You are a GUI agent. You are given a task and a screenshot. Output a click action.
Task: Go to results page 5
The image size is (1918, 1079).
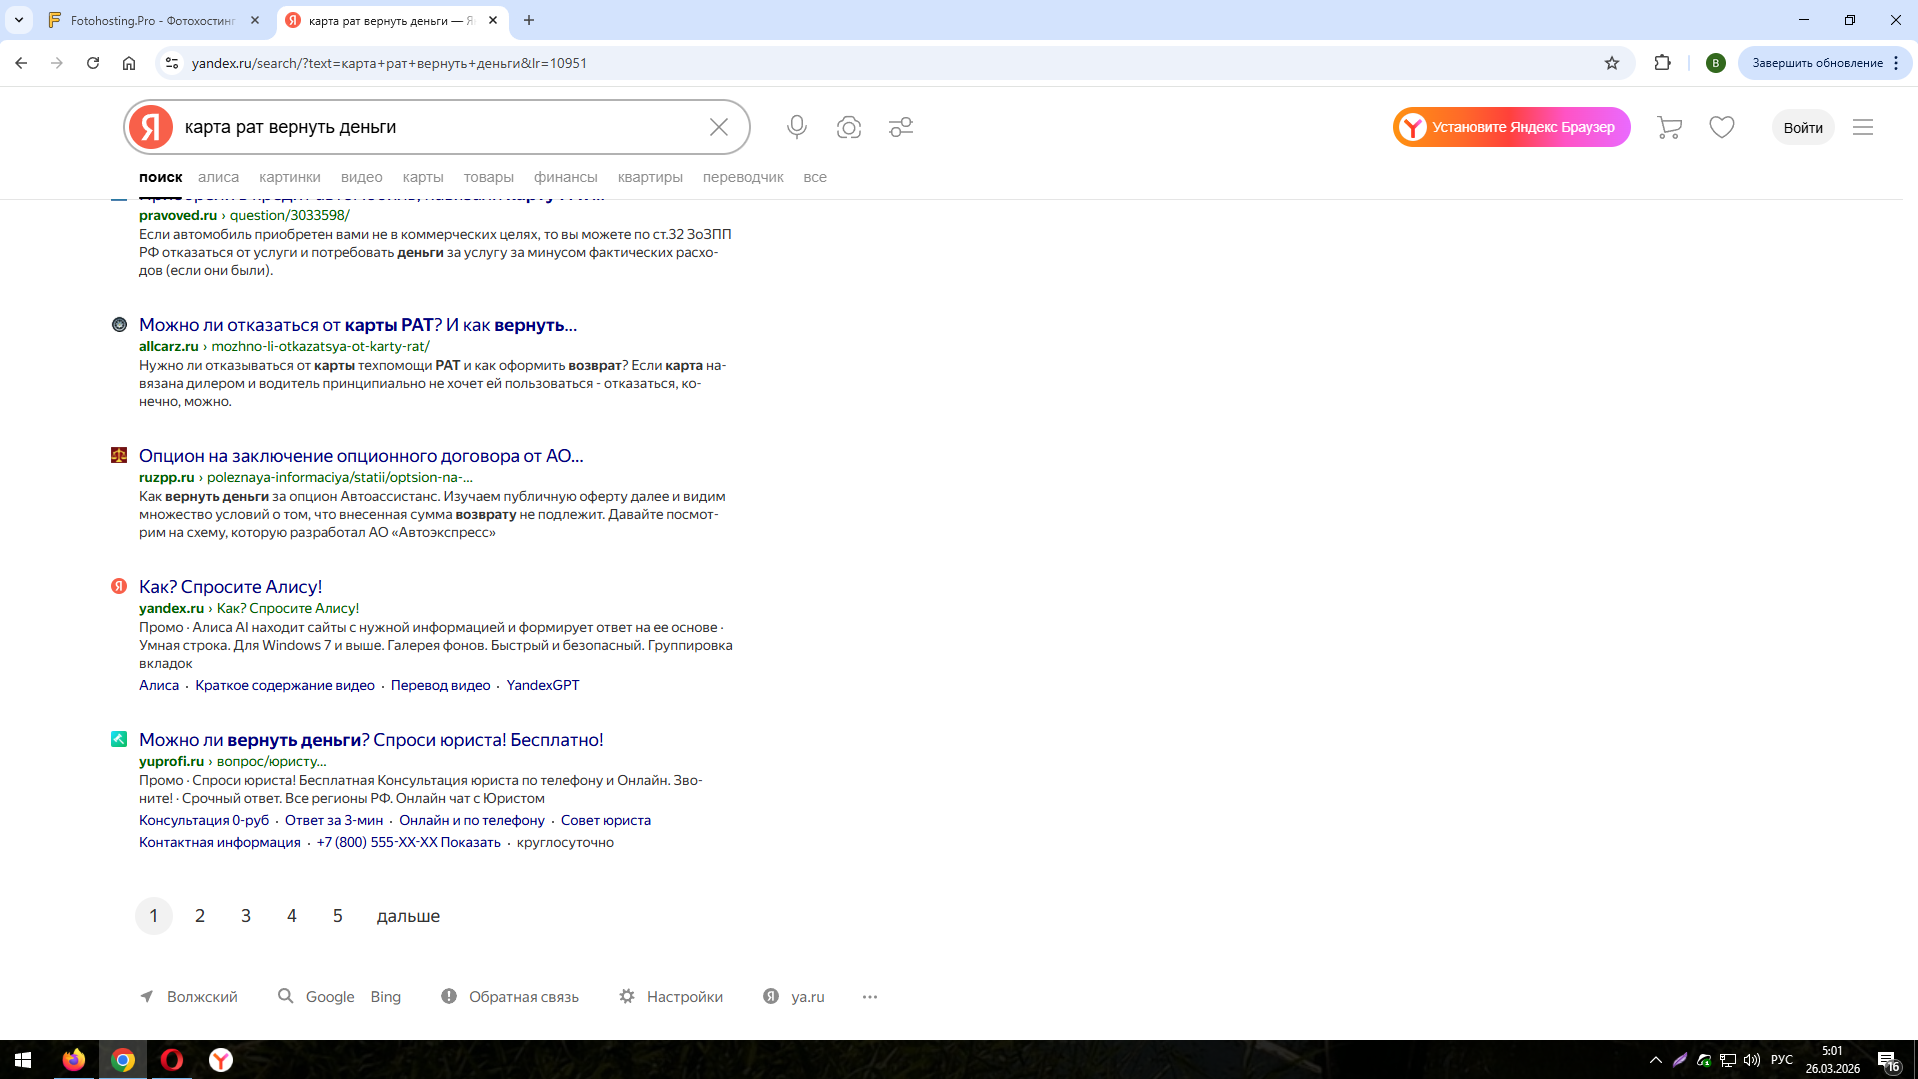click(338, 916)
